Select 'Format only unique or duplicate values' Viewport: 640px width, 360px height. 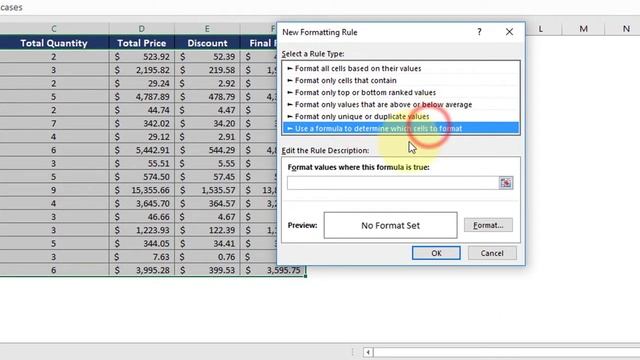(x=401, y=117)
